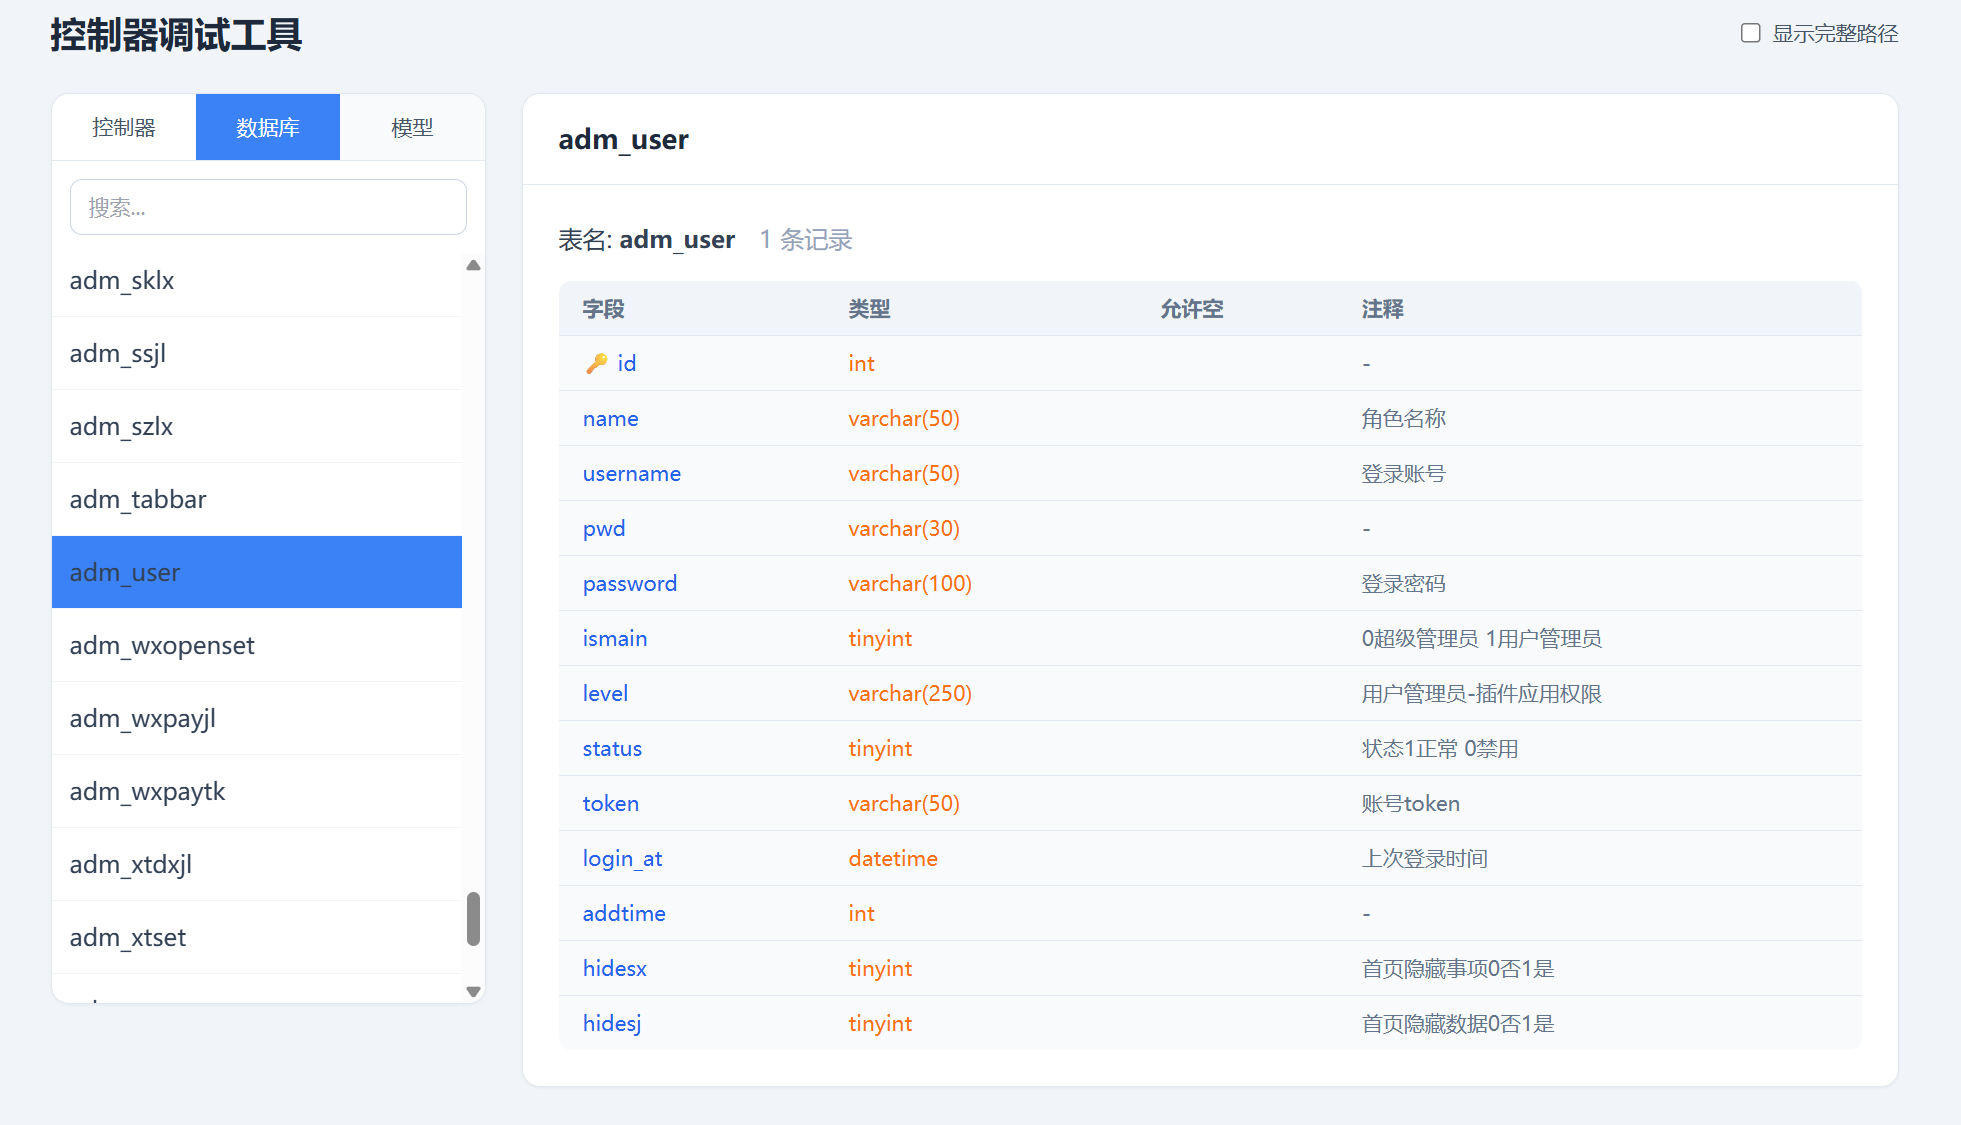
Task: Click the primary key icon beside id
Action: pyautogui.click(x=596, y=364)
